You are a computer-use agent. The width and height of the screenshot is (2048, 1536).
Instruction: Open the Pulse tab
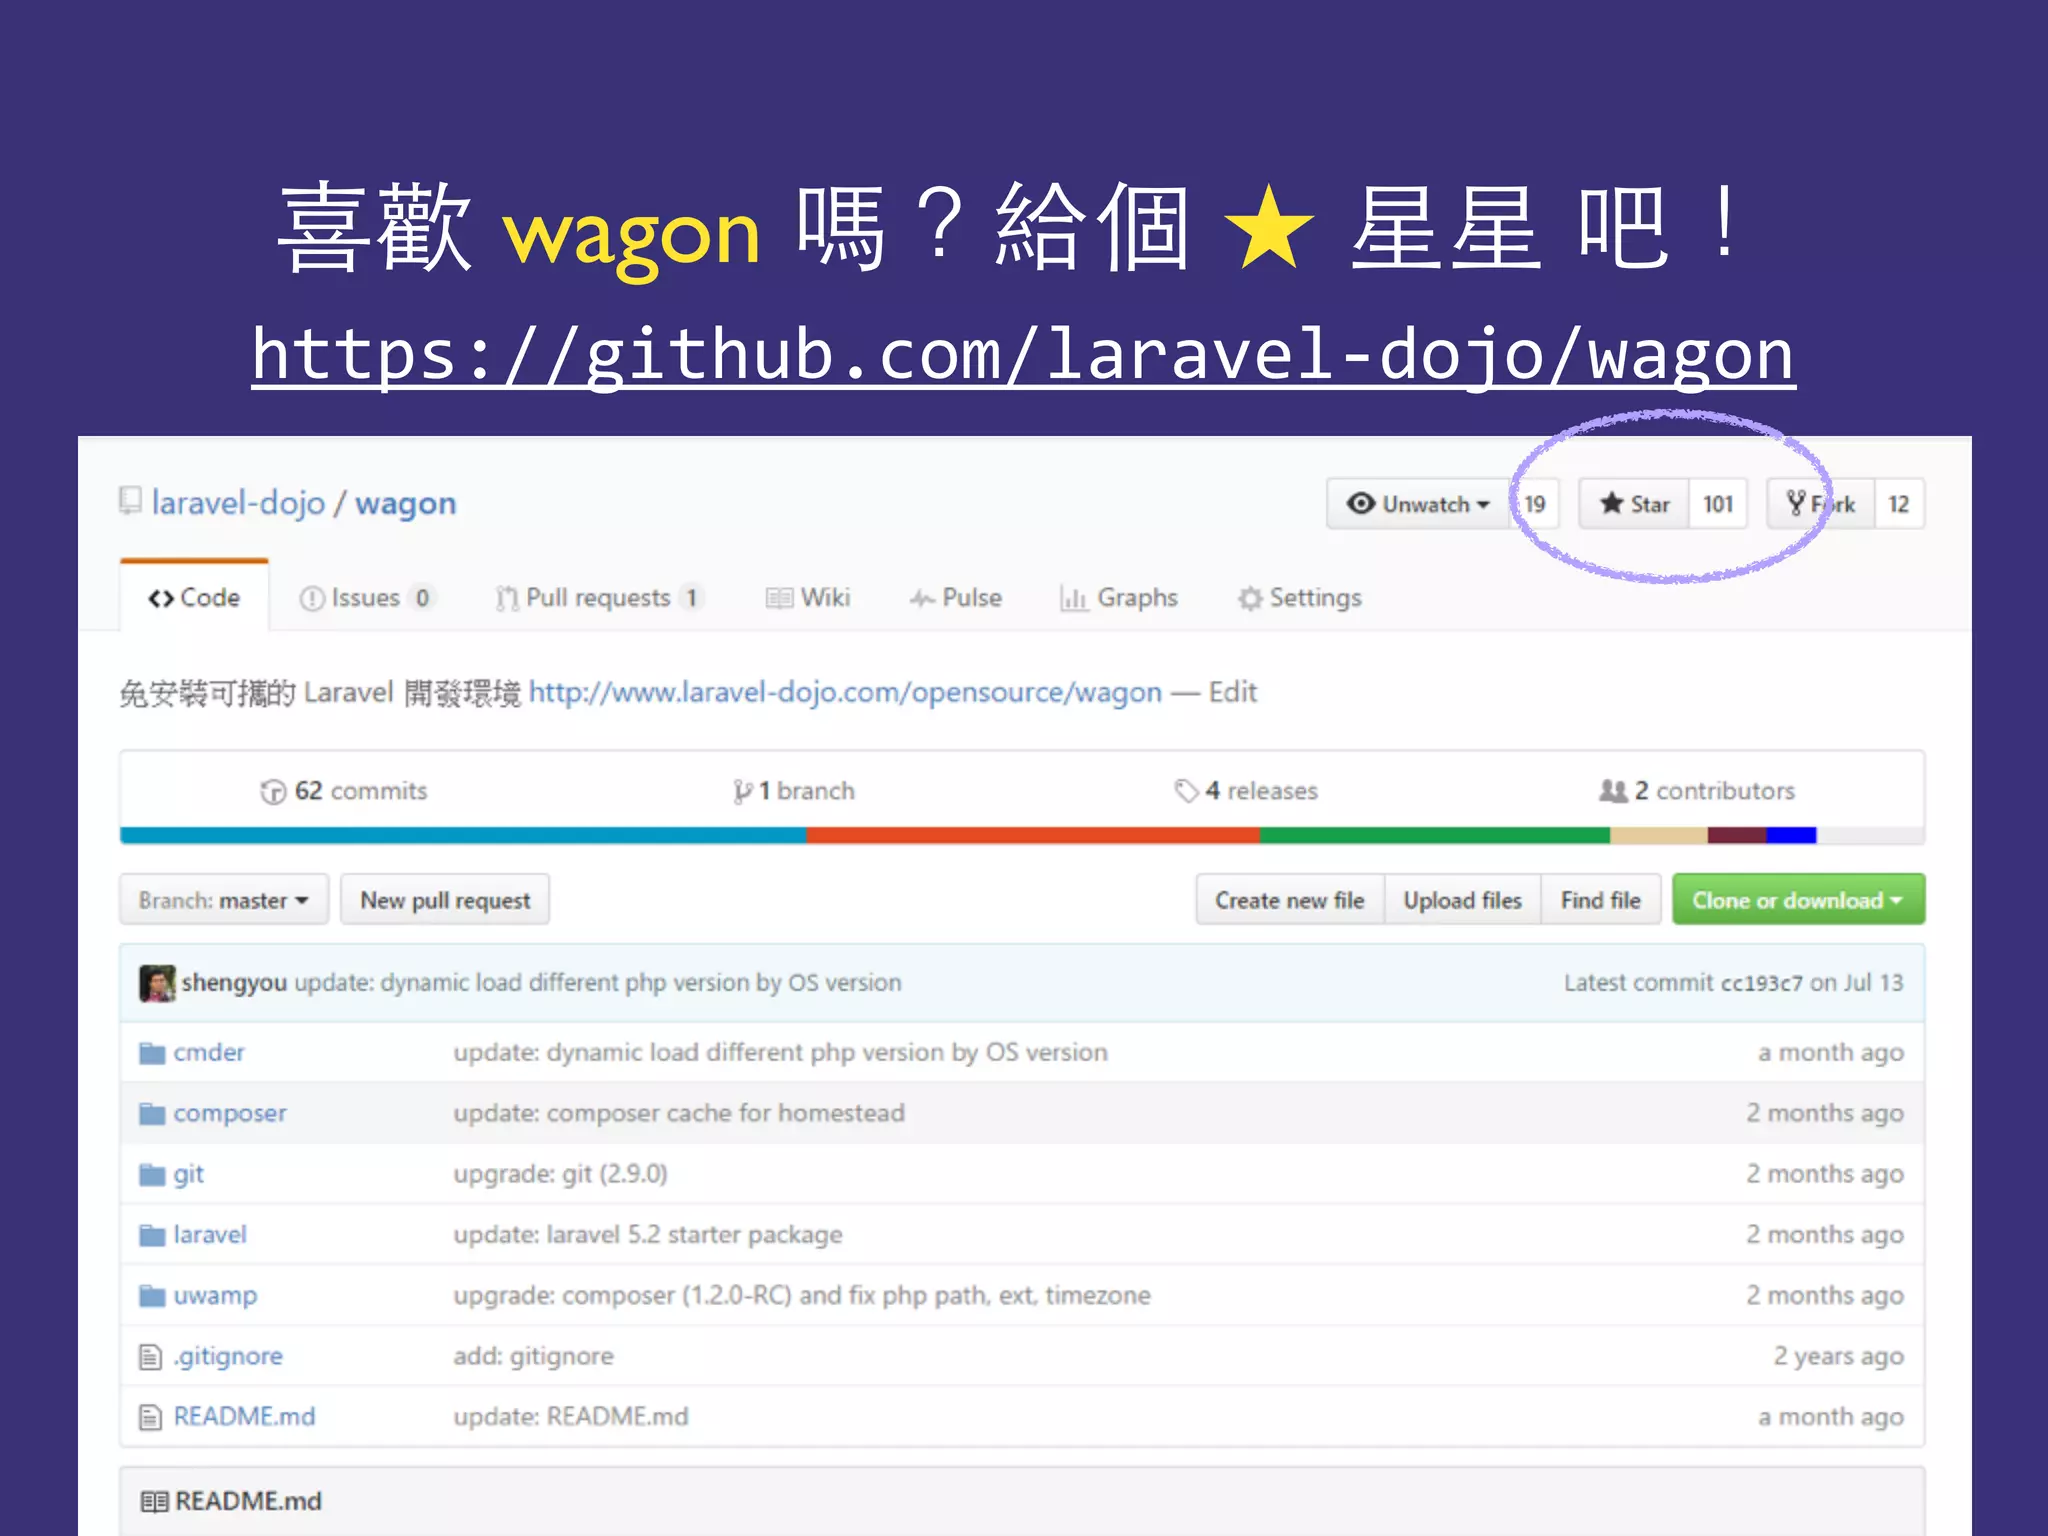coord(955,598)
